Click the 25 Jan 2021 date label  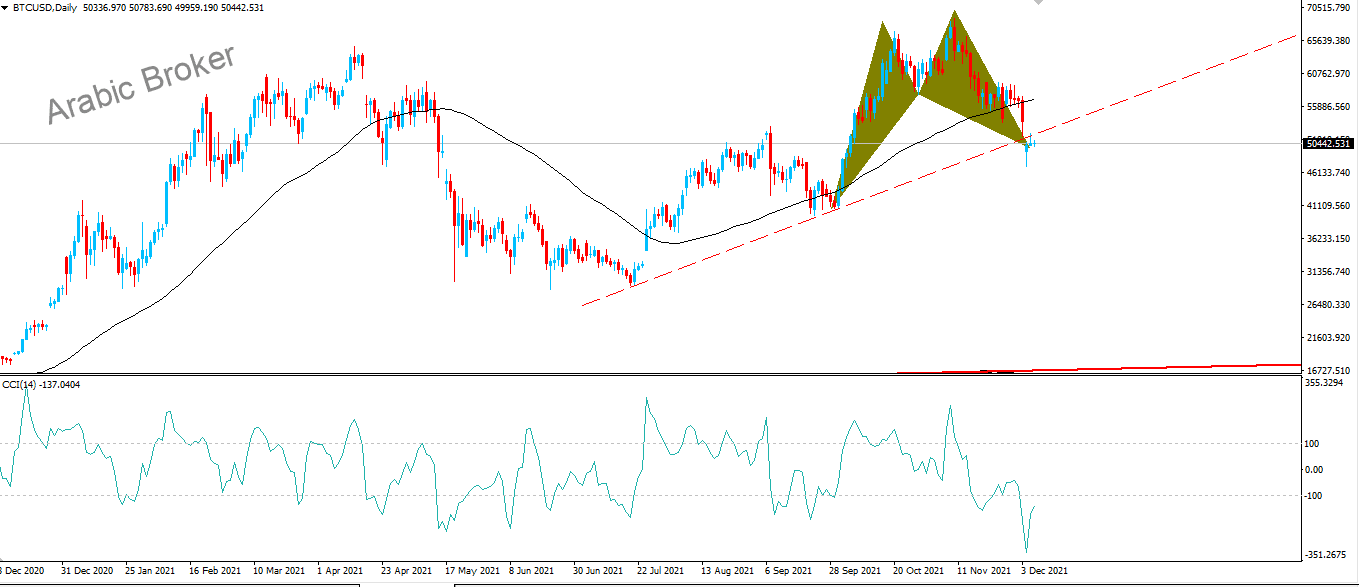click(151, 570)
